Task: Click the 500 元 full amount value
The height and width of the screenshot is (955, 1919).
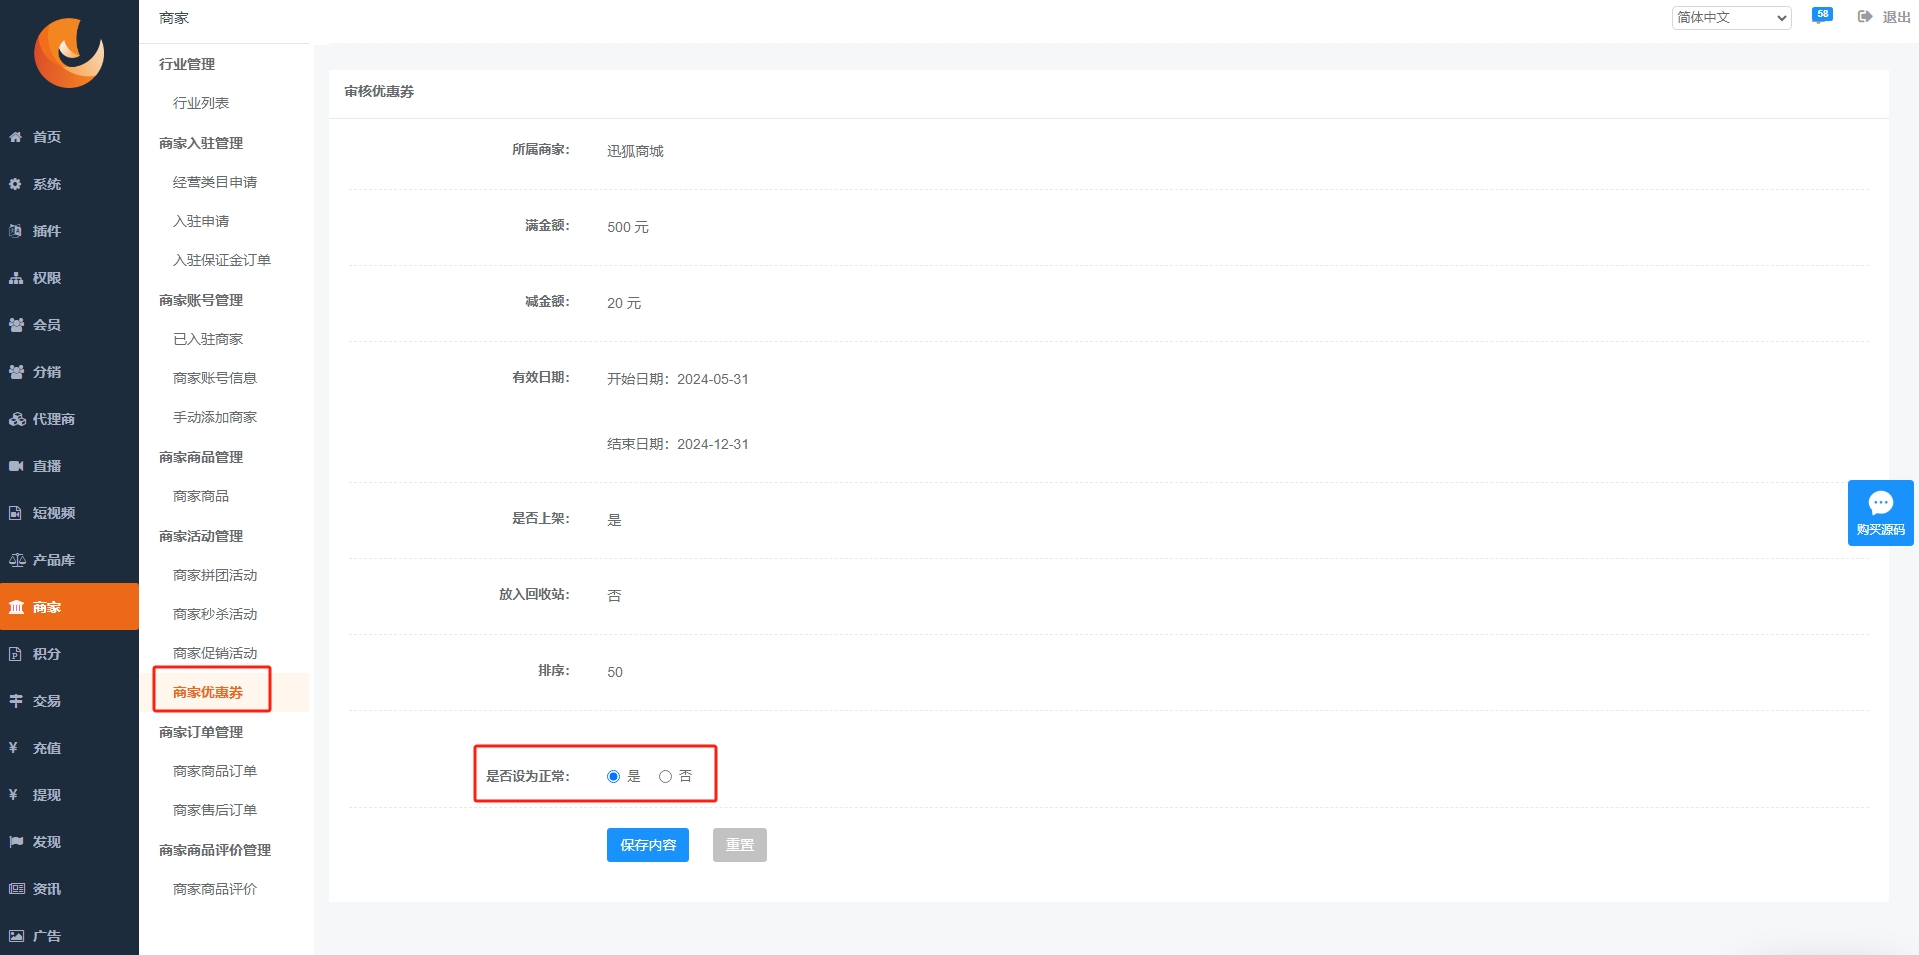Action: coord(628,227)
